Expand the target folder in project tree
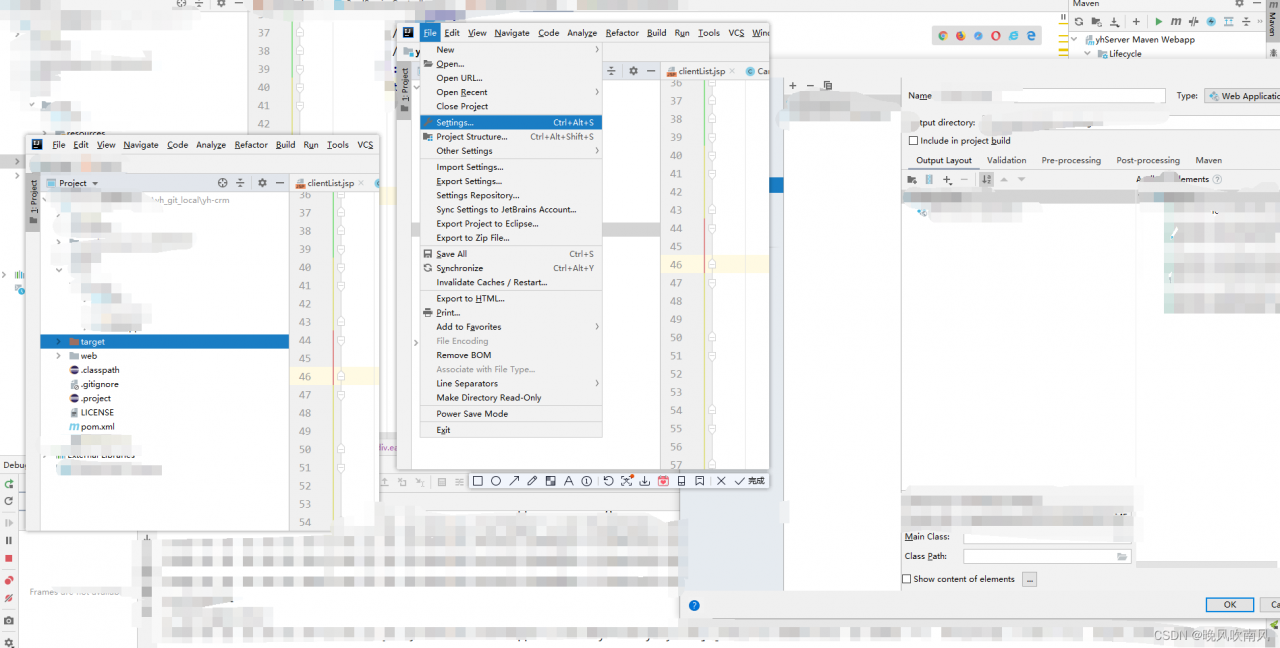This screenshot has width=1280, height=648. pos(59,342)
